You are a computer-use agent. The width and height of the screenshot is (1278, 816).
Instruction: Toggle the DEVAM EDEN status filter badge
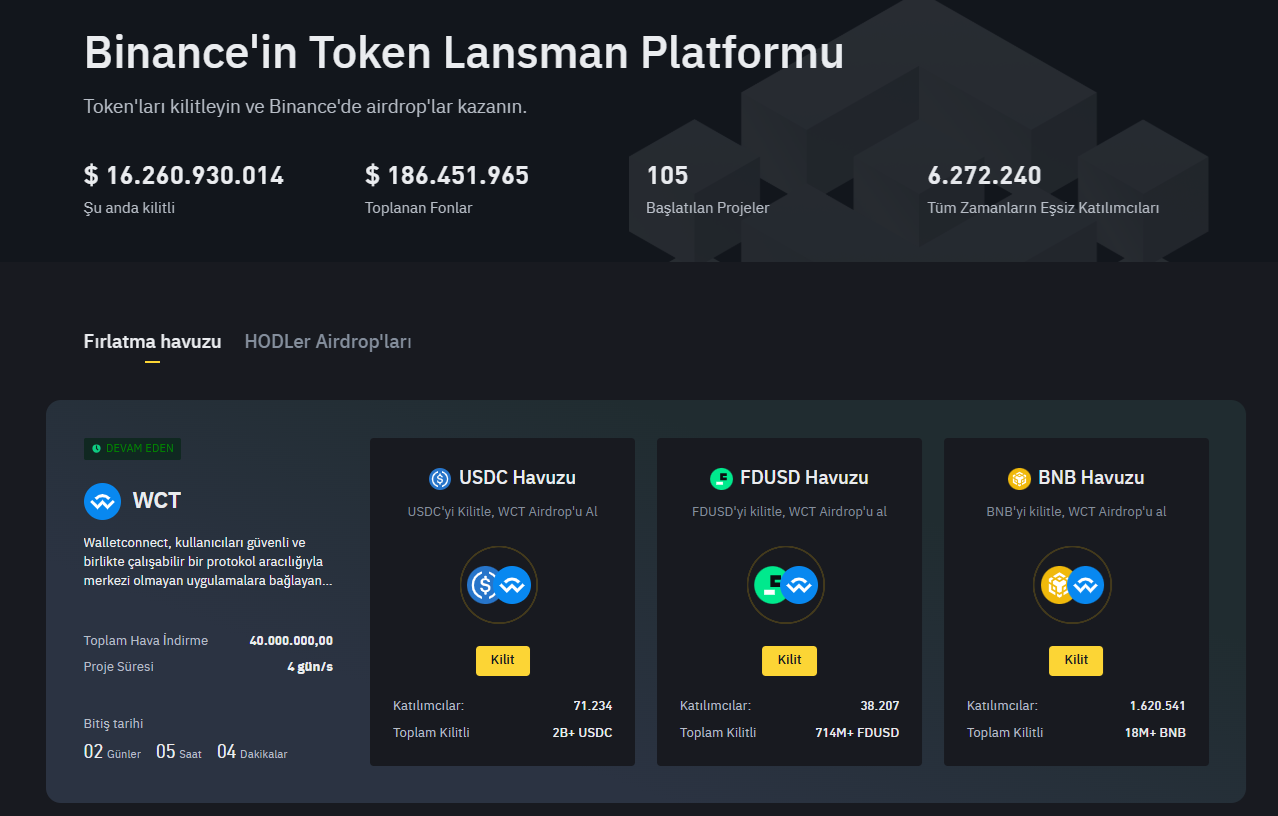click(132, 449)
